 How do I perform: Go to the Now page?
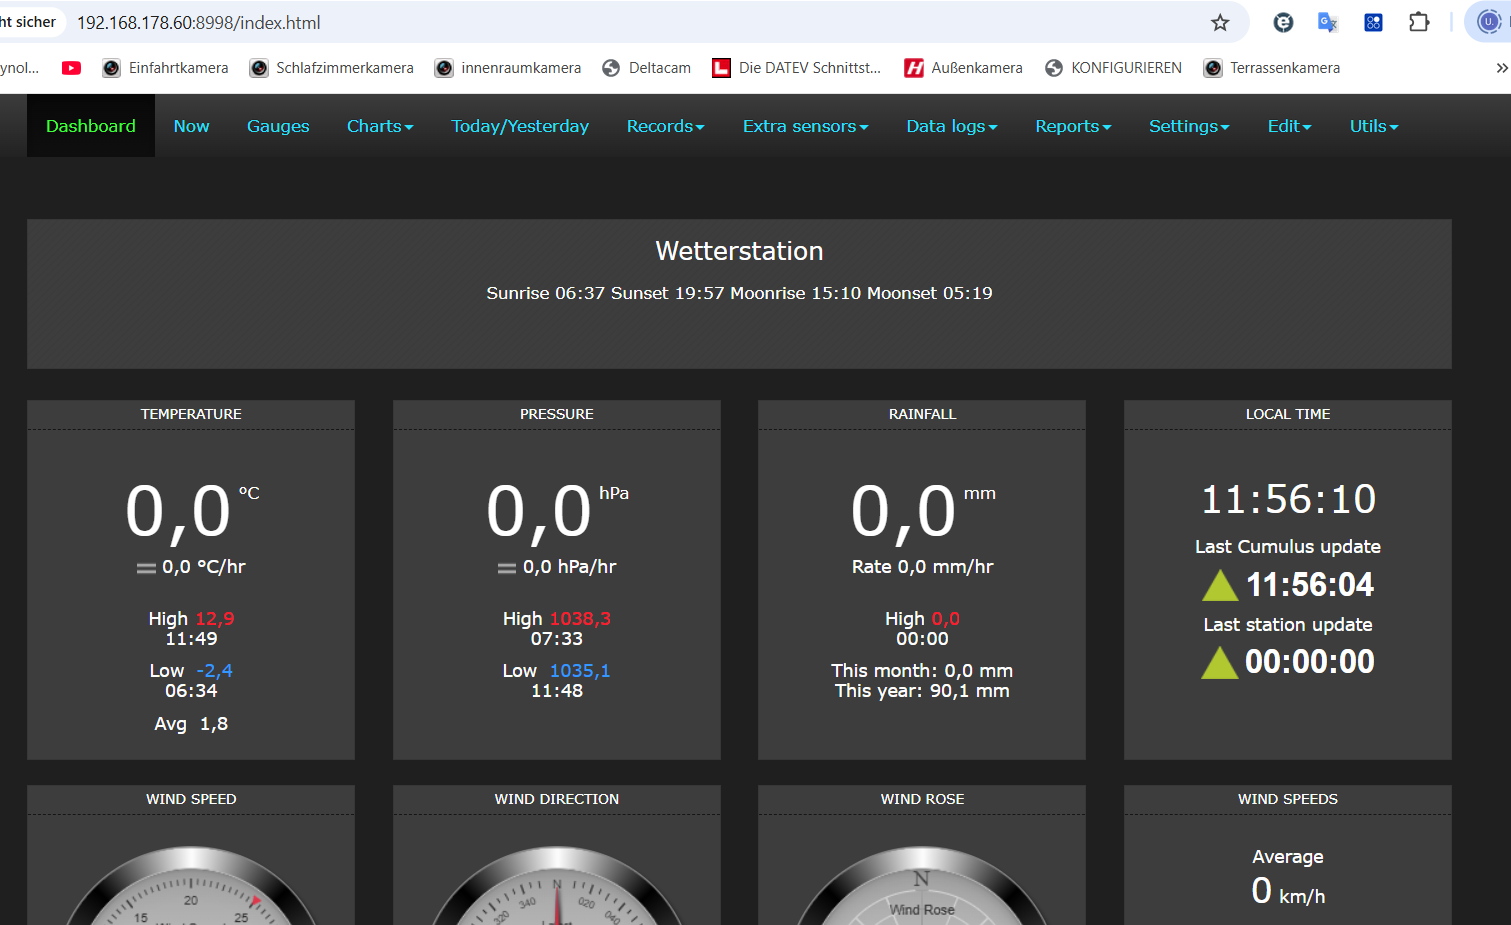click(x=191, y=126)
